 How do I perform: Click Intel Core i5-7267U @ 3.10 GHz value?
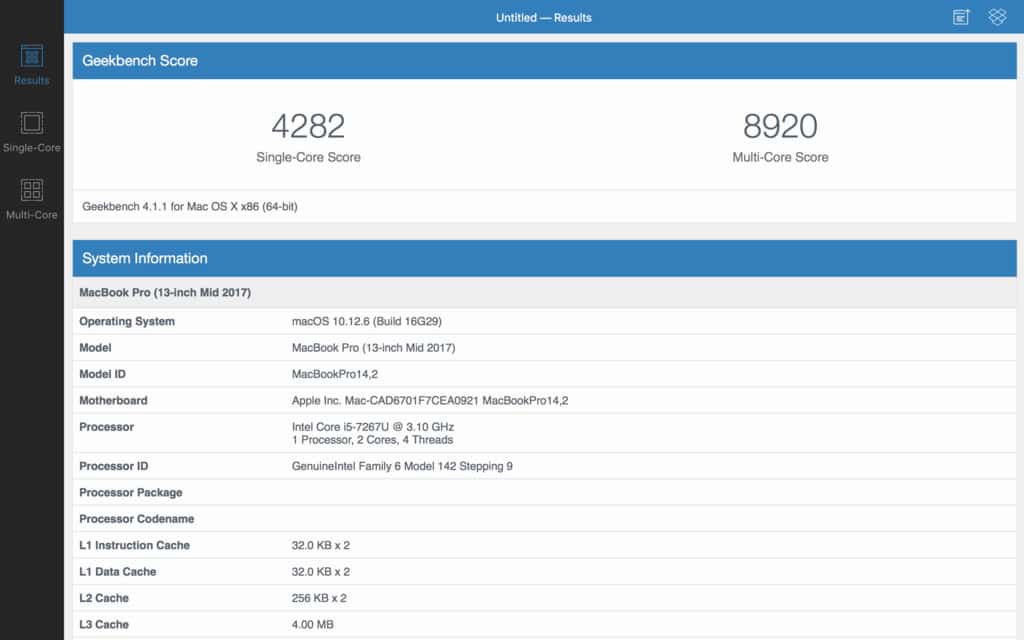[373, 427]
